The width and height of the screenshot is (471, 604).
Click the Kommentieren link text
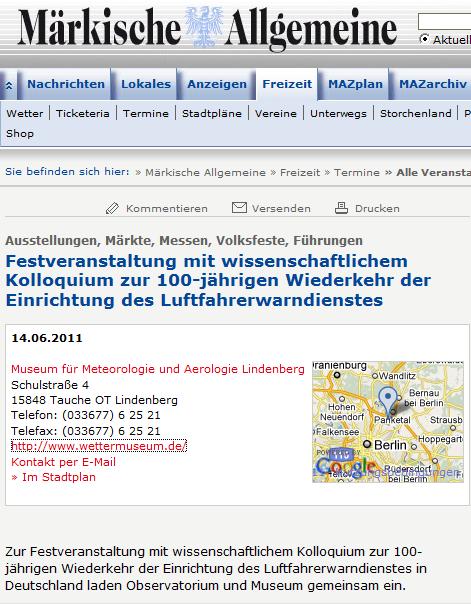pyautogui.click(x=167, y=208)
